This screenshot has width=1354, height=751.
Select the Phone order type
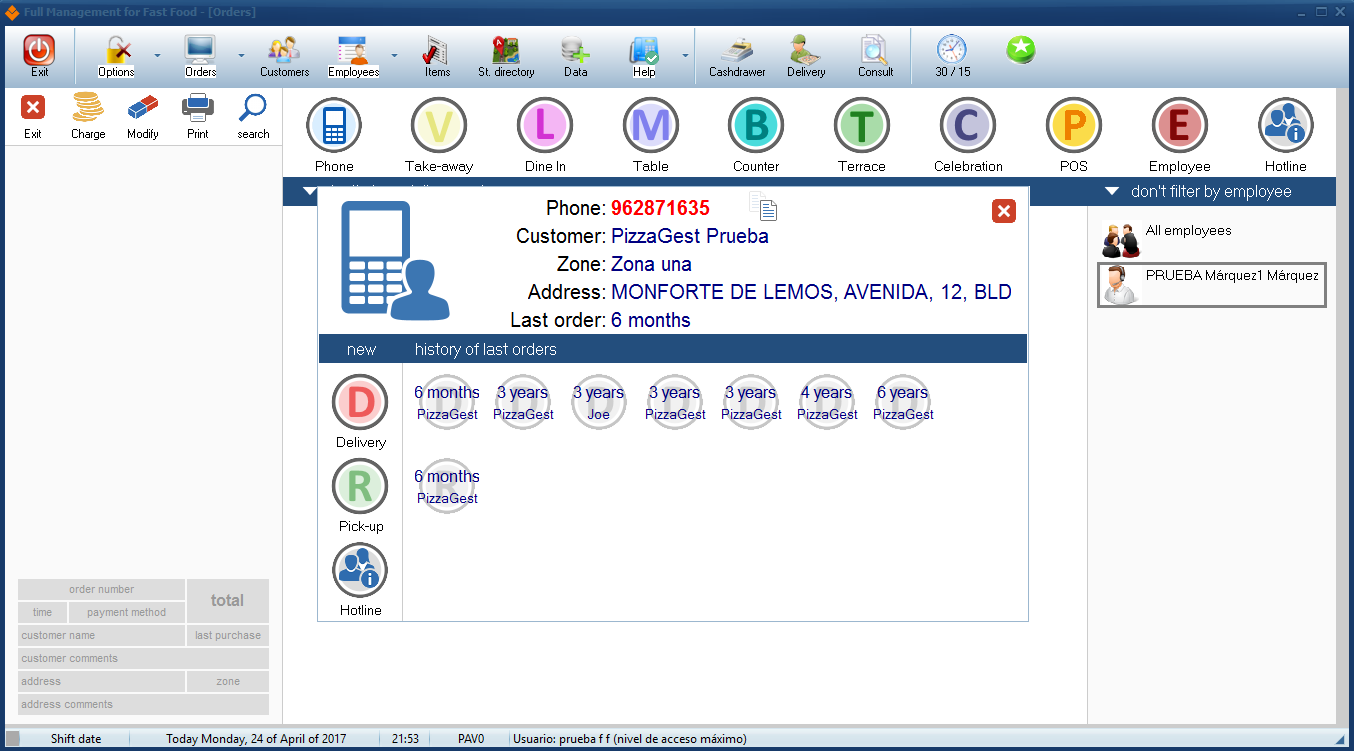coord(334,126)
